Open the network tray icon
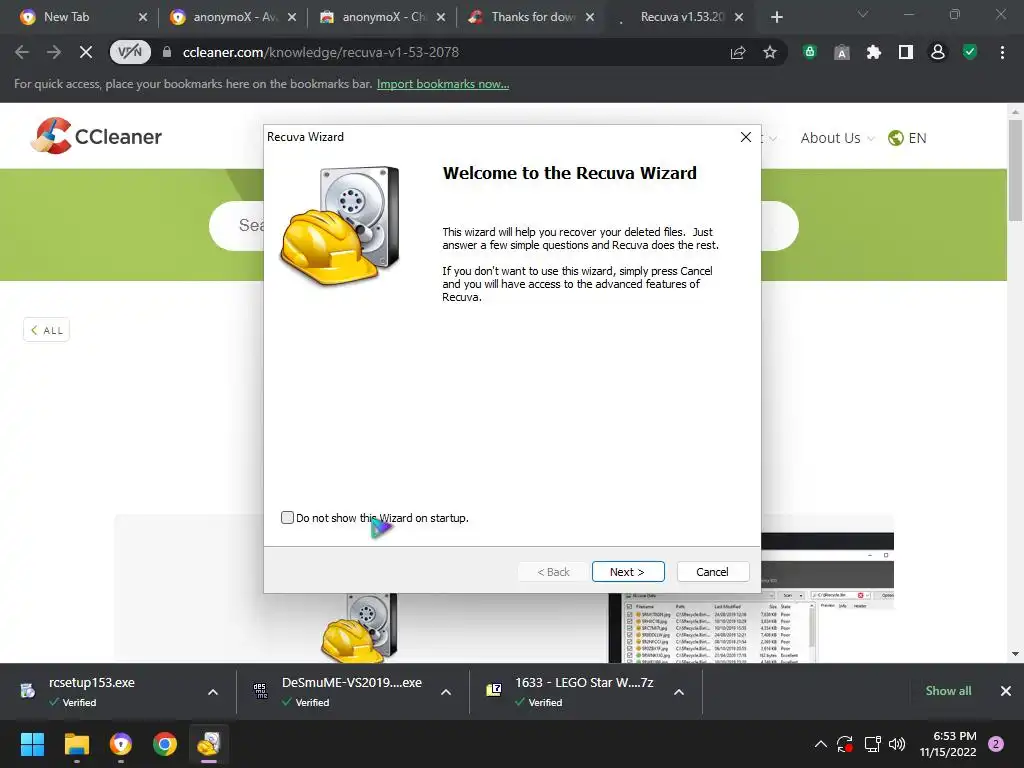The width and height of the screenshot is (1024, 768). click(872, 744)
